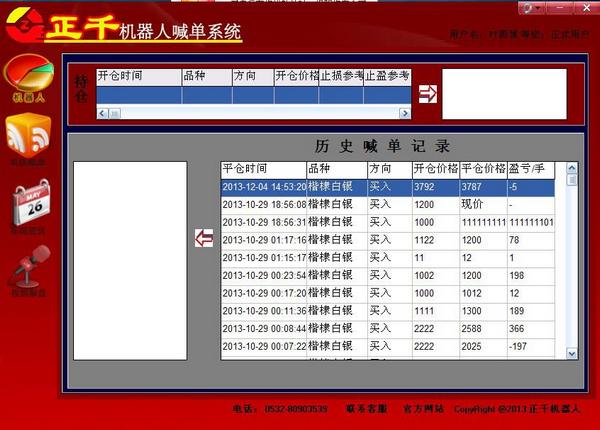Click the profit value 198
Image resolution: width=600 pixels, height=430 pixels.
[531, 276]
